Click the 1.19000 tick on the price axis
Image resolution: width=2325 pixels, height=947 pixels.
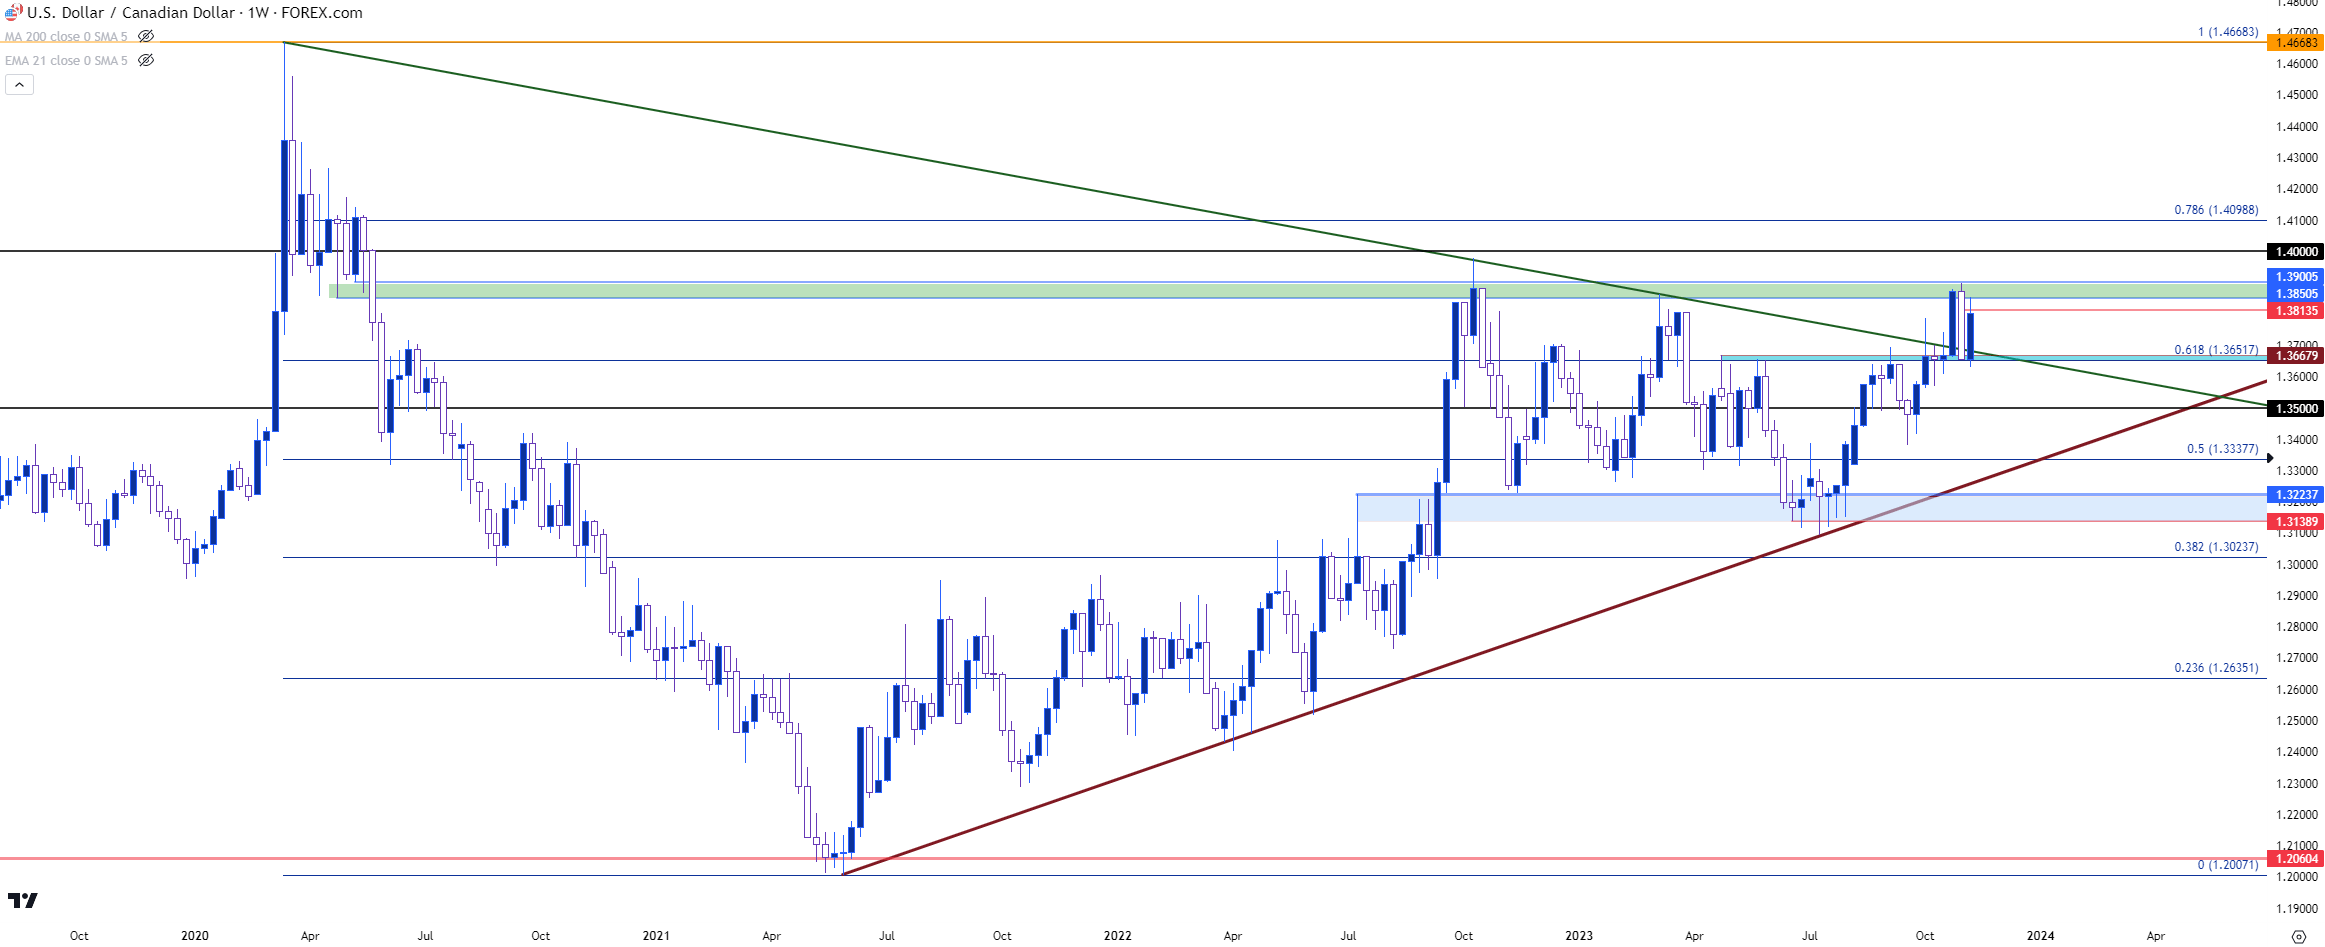[2296, 908]
